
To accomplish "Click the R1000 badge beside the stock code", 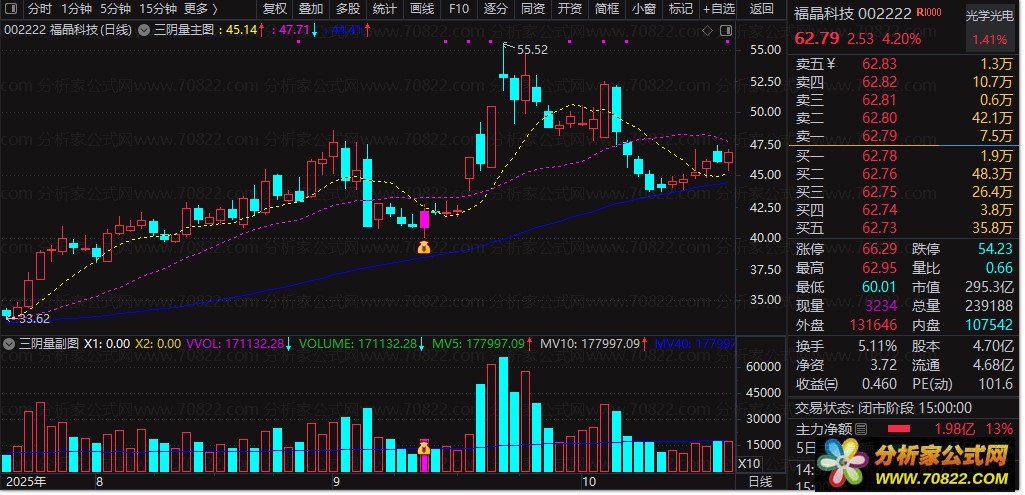I will 929,12.
